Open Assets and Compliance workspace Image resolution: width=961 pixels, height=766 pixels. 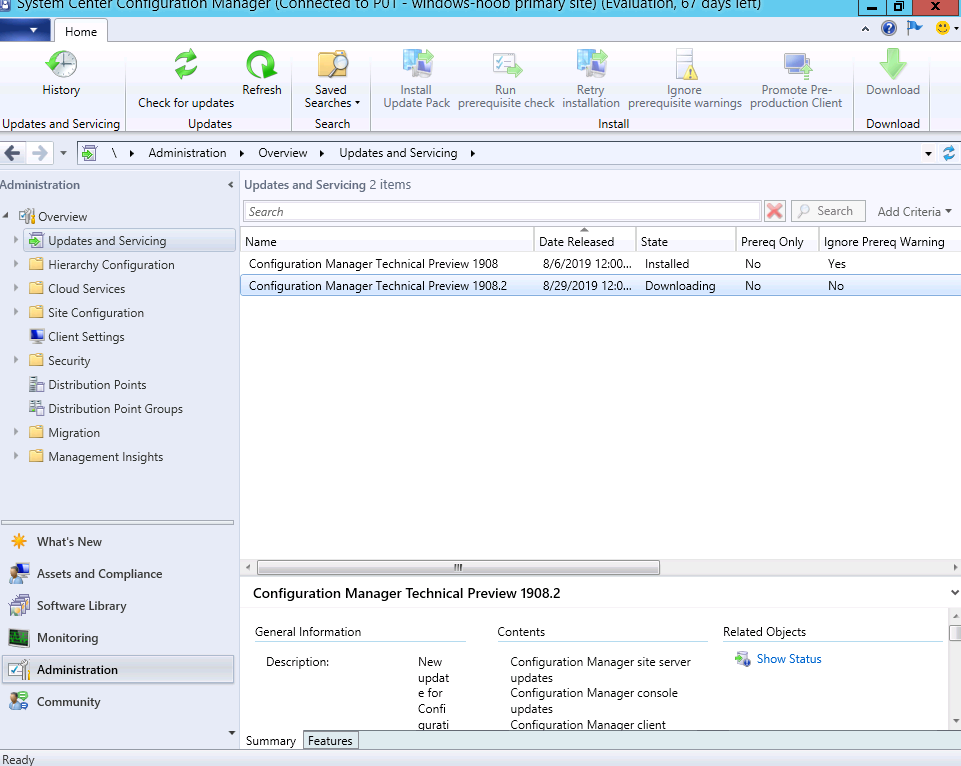[x=99, y=574]
